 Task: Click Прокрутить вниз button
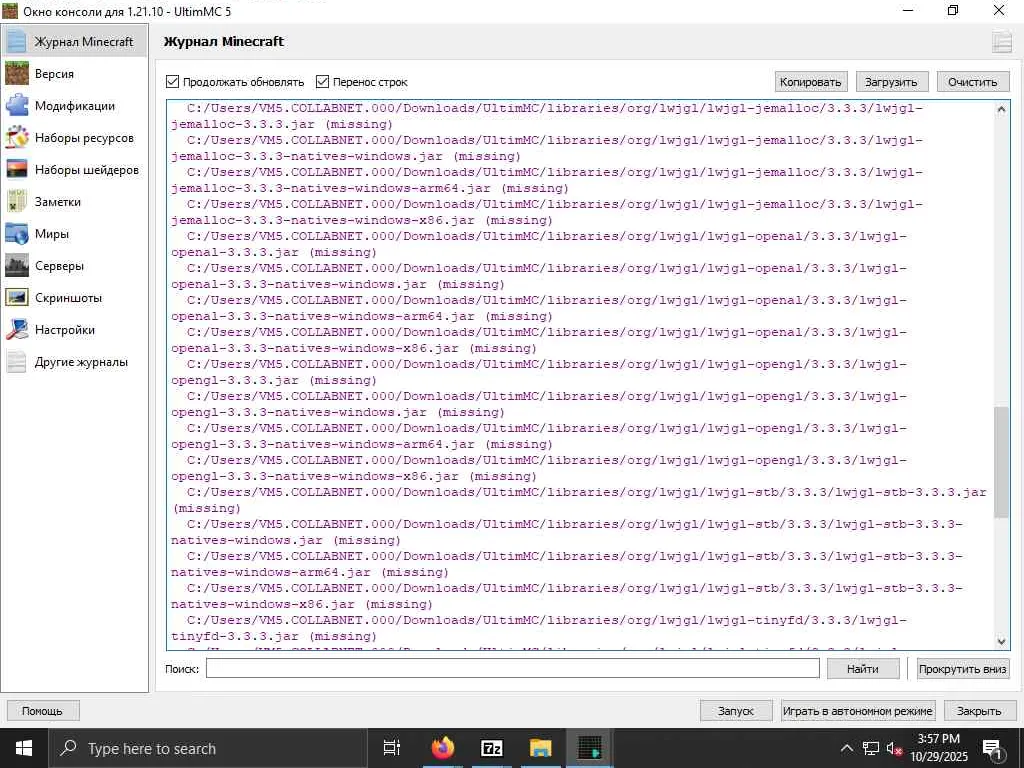963,669
